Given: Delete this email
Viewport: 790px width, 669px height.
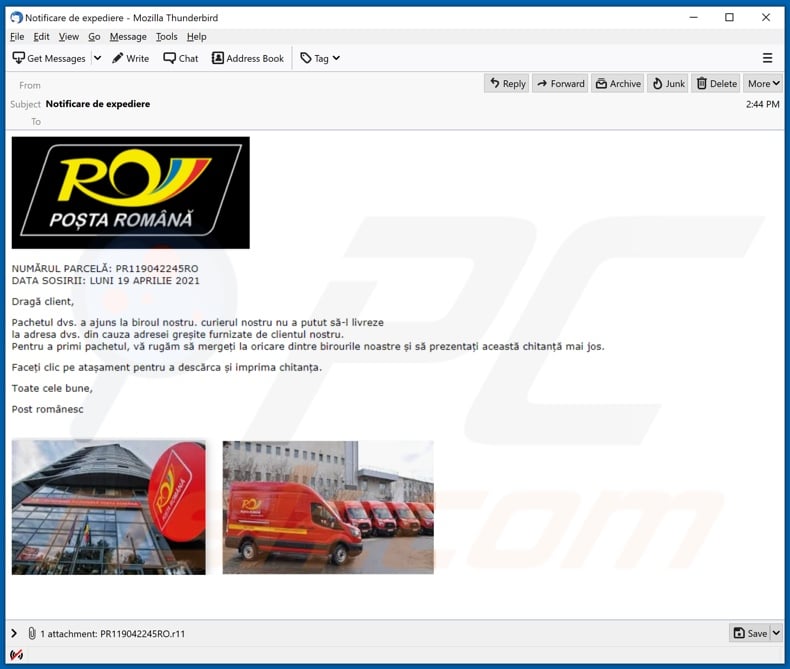Looking at the screenshot, I should click(716, 84).
